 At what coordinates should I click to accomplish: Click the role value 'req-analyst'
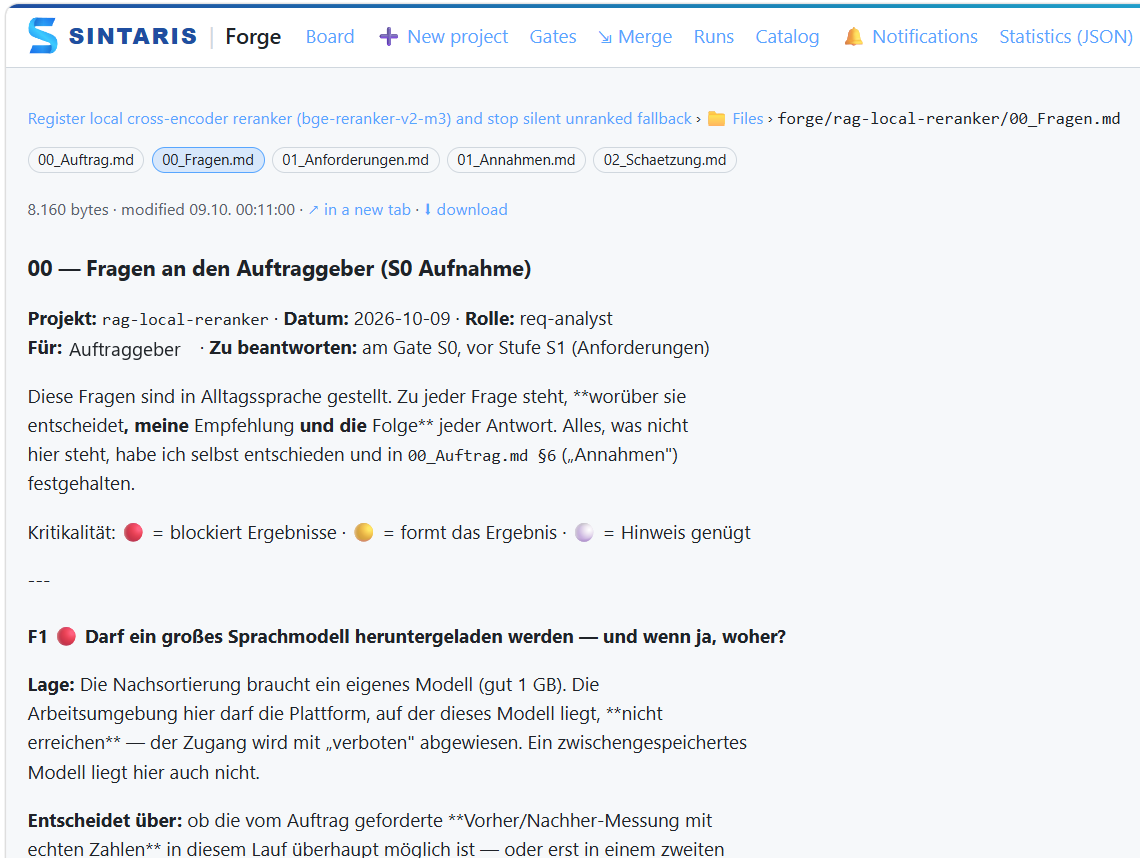[x=566, y=318]
